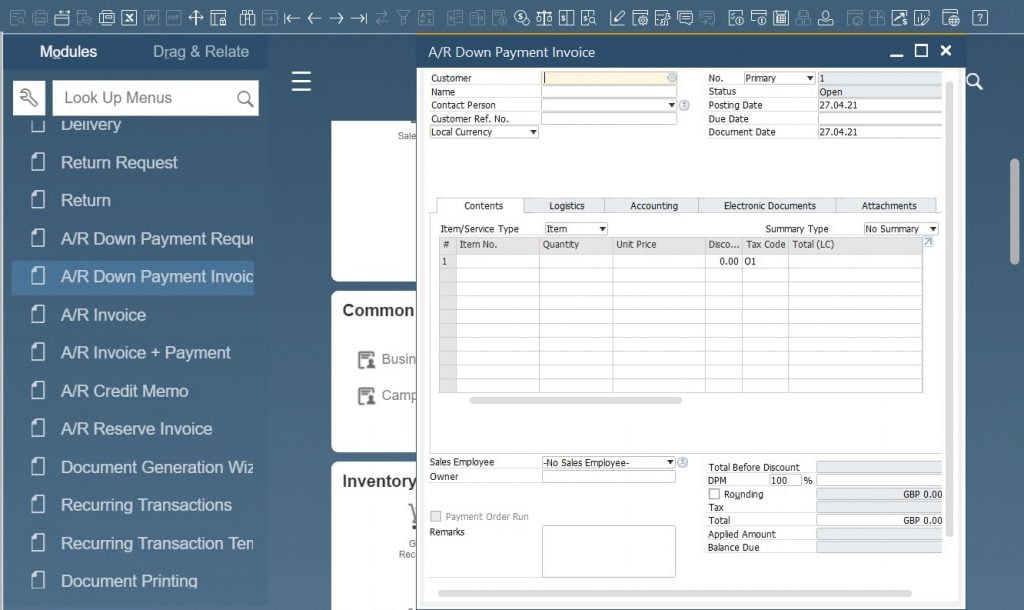This screenshot has width=1024, height=610.
Task: Collapse the sidebar using the hamburger toggle
Action: coord(301,83)
